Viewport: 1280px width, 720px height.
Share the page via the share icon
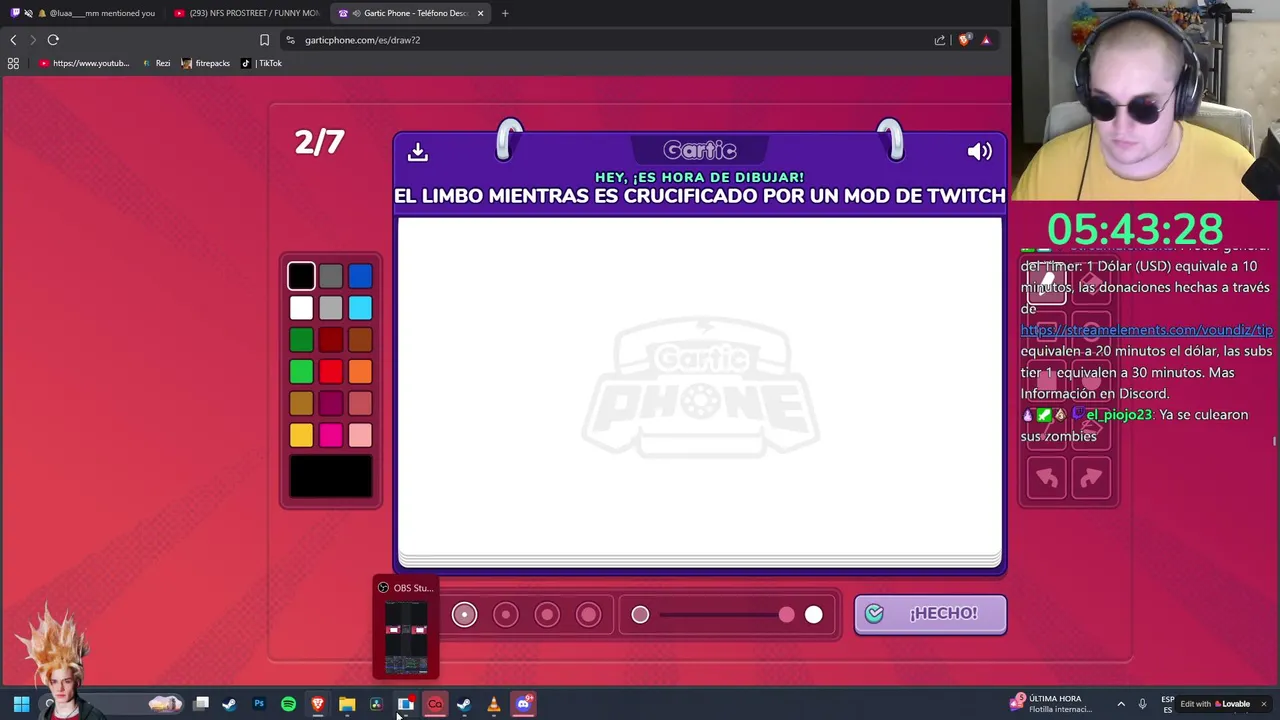[940, 40]
